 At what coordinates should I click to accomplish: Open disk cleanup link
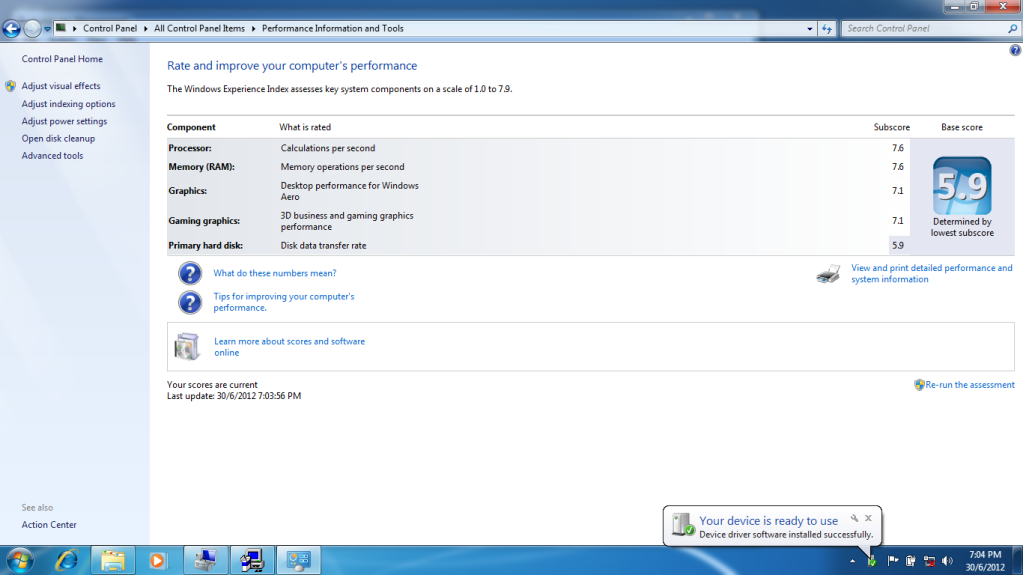click(58, 138)
